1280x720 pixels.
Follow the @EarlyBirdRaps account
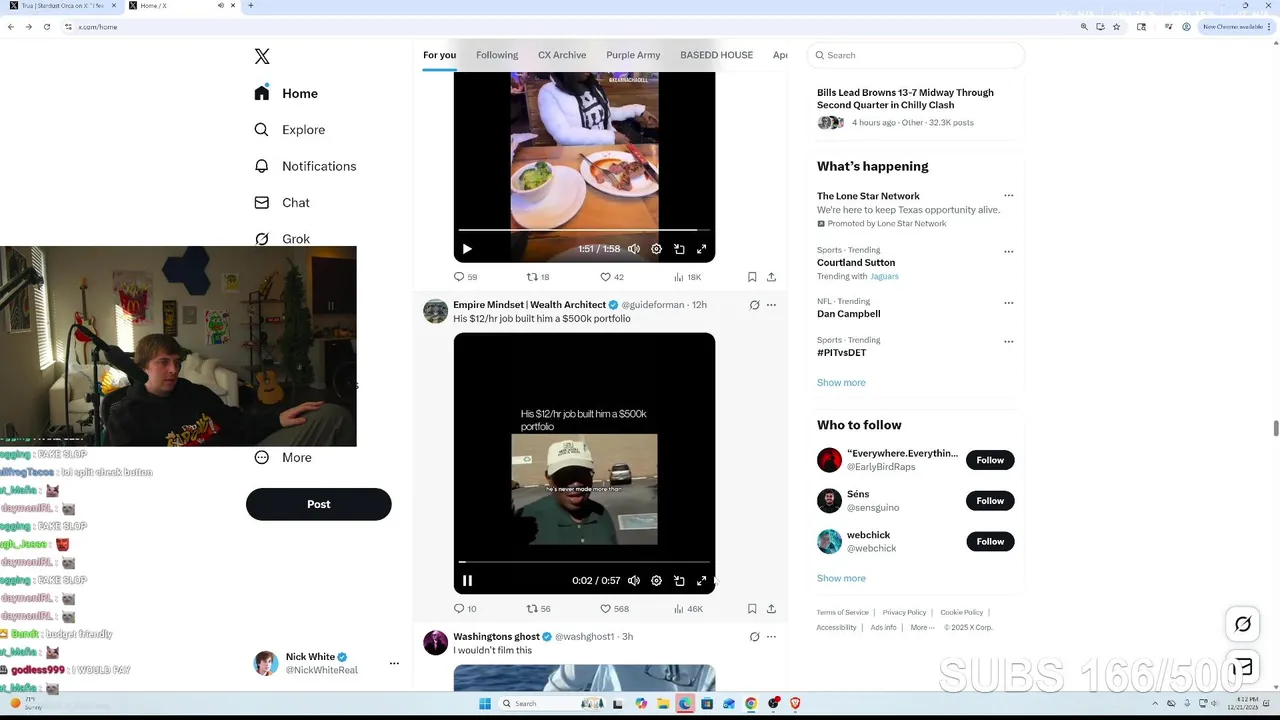coord(990,460)
